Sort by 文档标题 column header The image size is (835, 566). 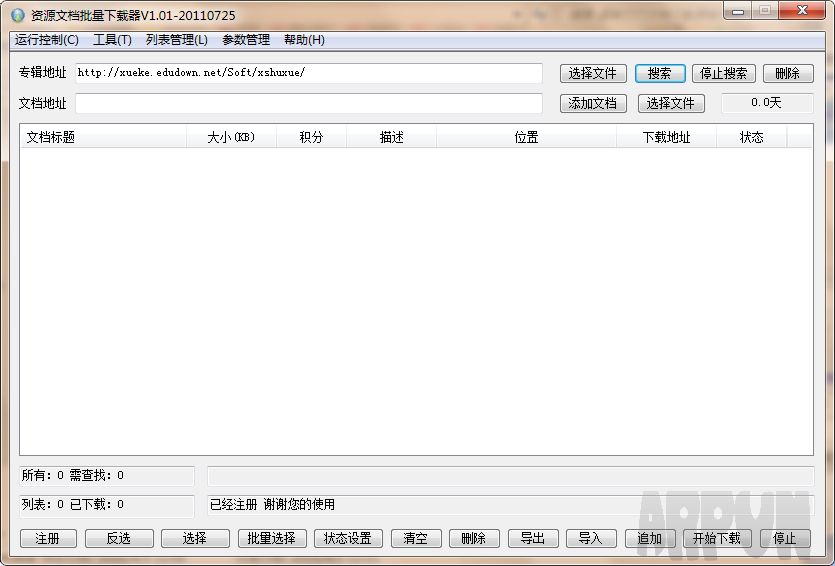pyautogui.click(x=103, y=137)
